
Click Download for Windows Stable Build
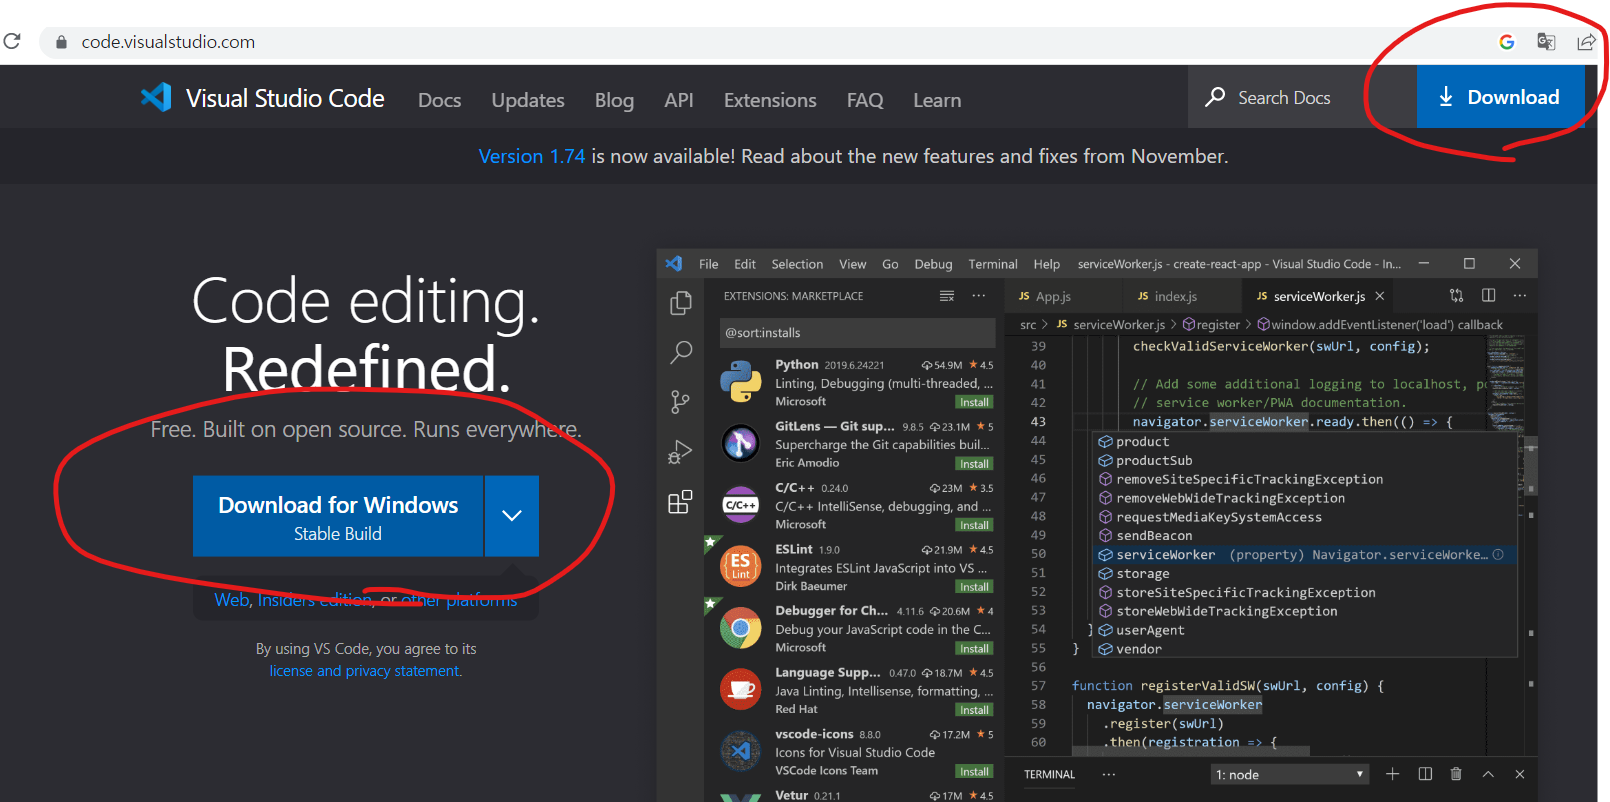point(338,516)
